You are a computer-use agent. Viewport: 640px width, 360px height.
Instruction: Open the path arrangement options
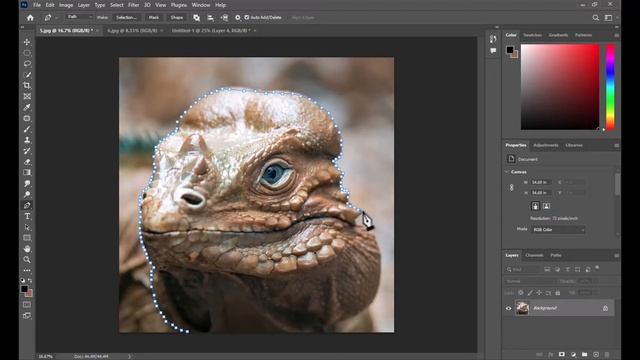tap(224, 18)
